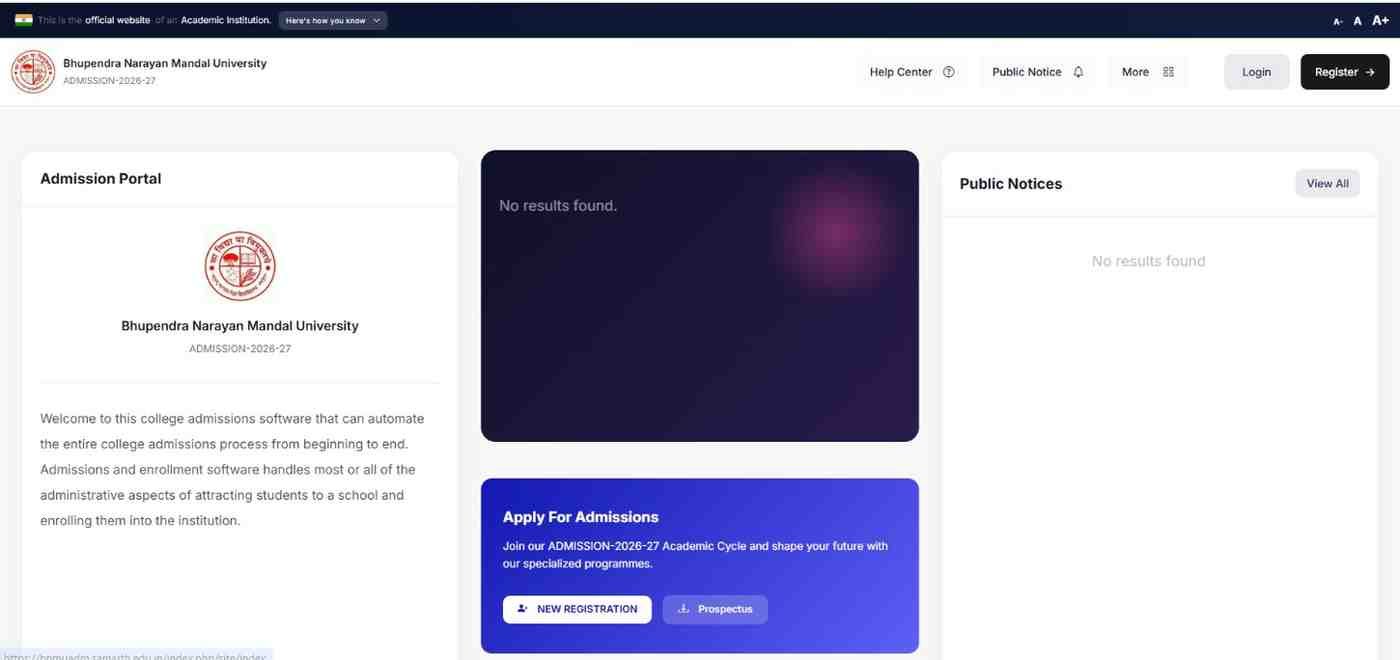Click the Register button

pos(1345,72)
